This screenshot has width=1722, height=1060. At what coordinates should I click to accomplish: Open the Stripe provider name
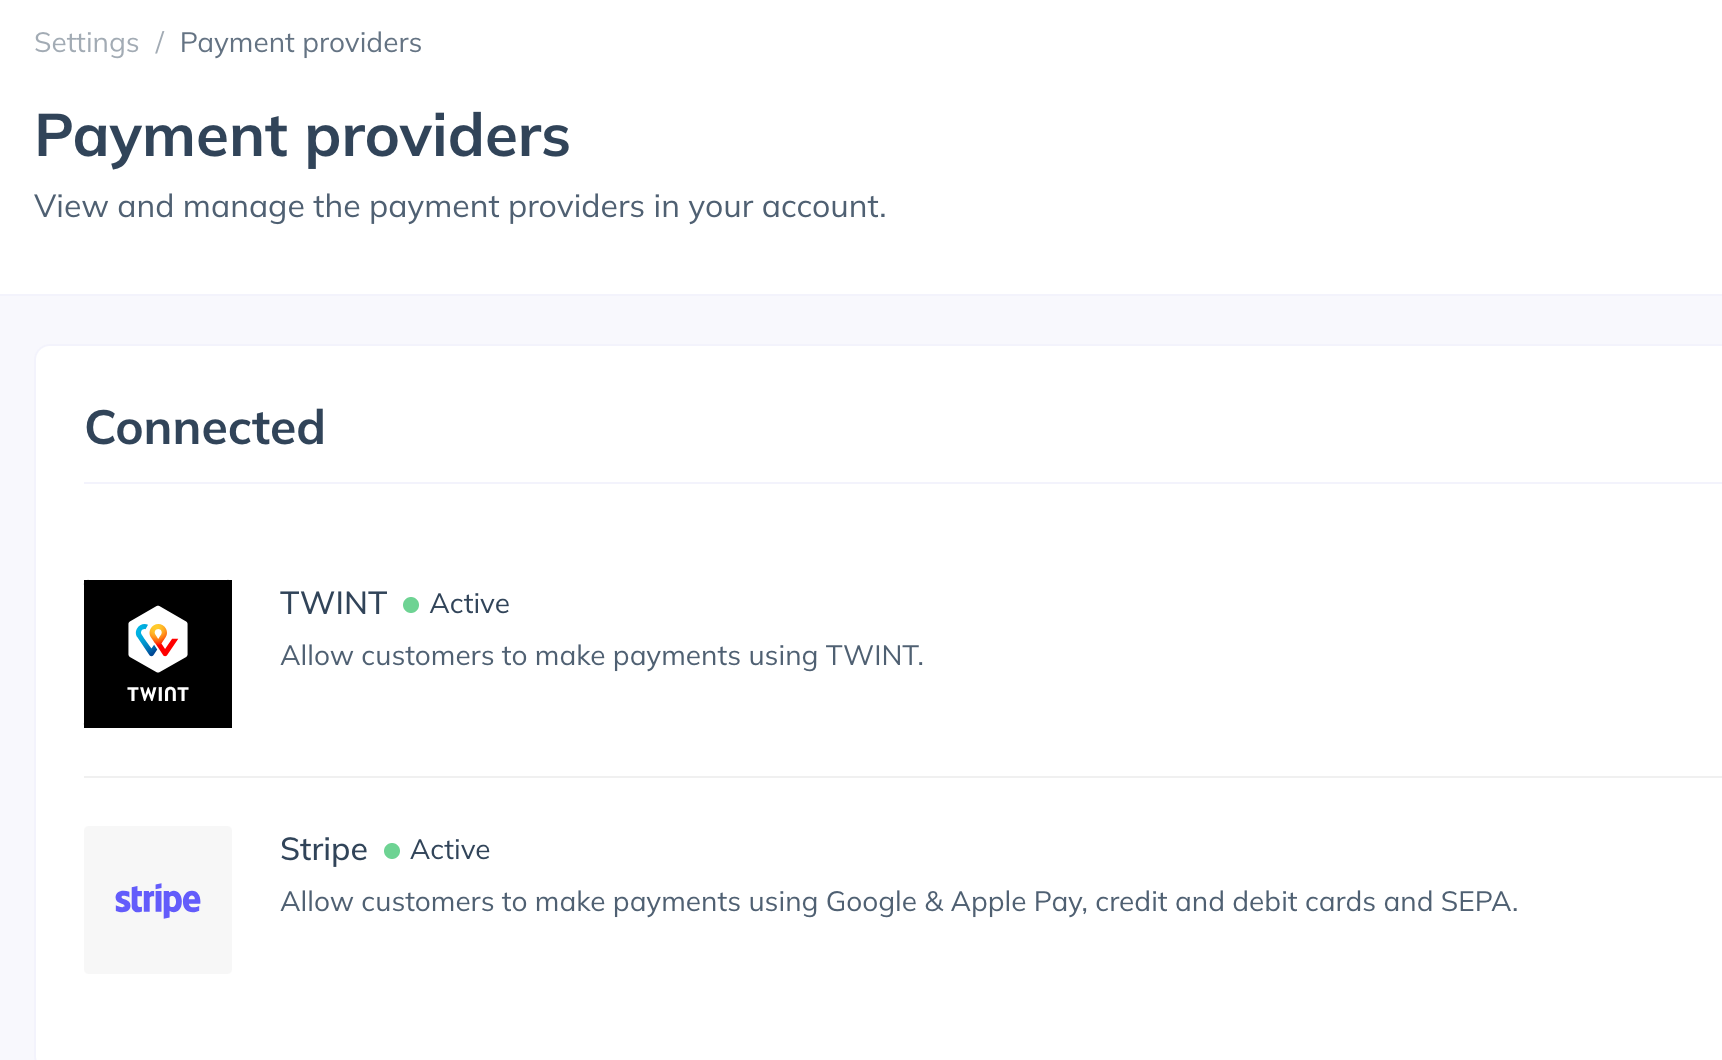324,849
